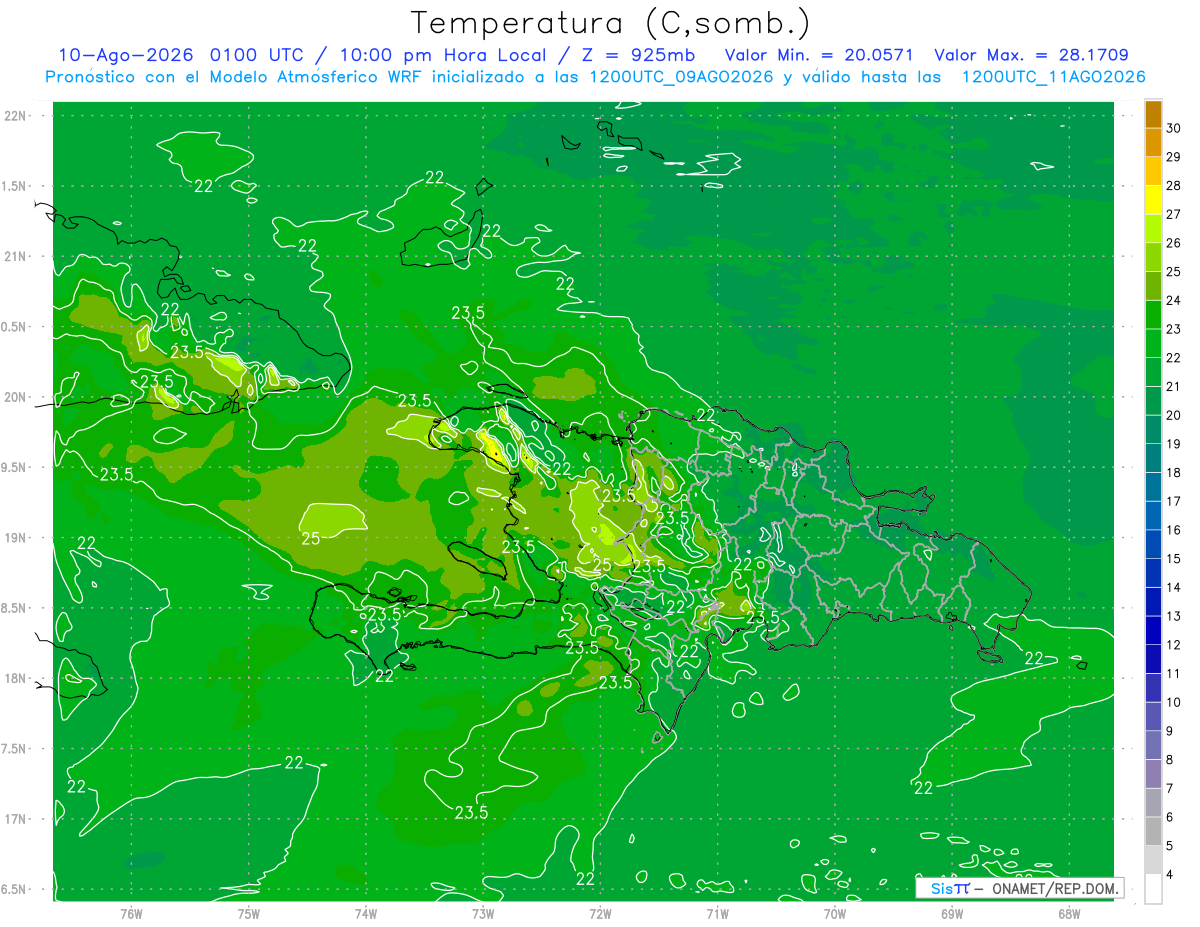Viewport: 1200px width, 927px height.
Task: Pick the yellow legend band between 27 and 28
Action: click(1153, 200)
